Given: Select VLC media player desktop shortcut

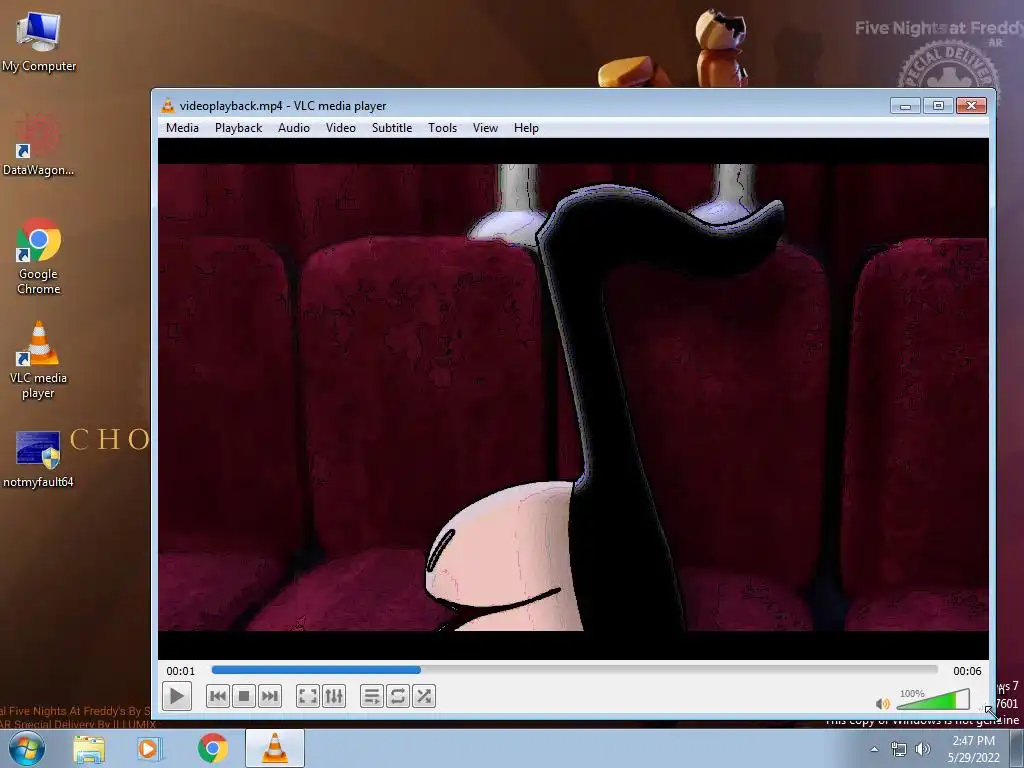Looking at the screenshot, I should 39,360.
